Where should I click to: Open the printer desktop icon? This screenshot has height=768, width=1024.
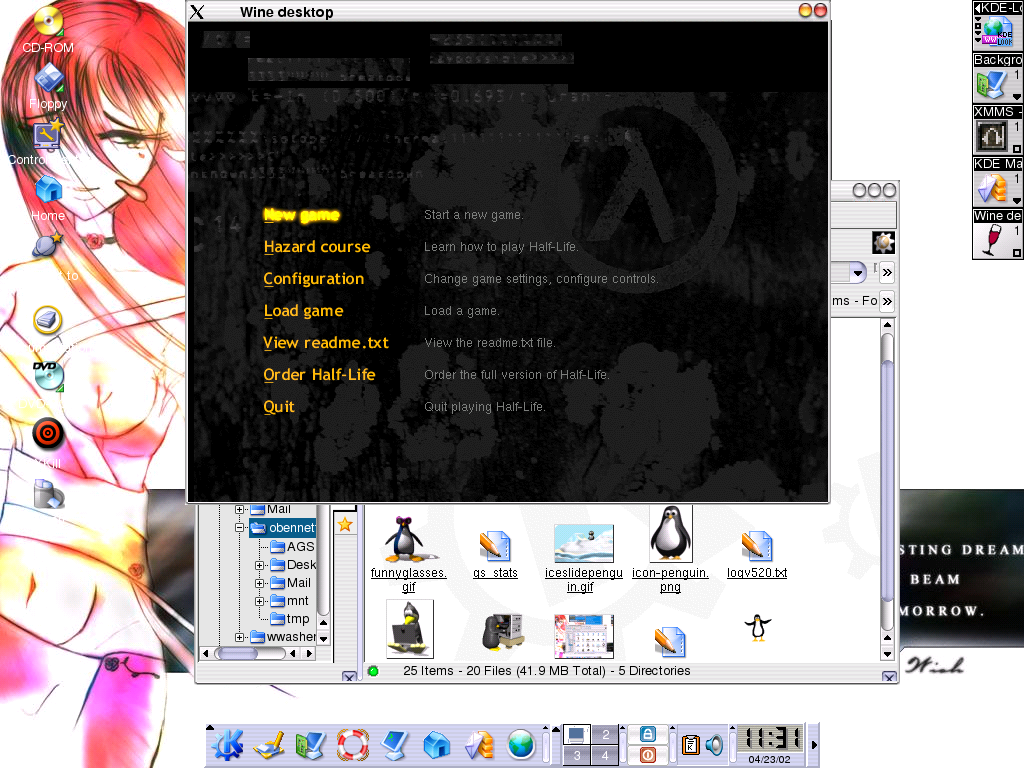pos(48,320)
